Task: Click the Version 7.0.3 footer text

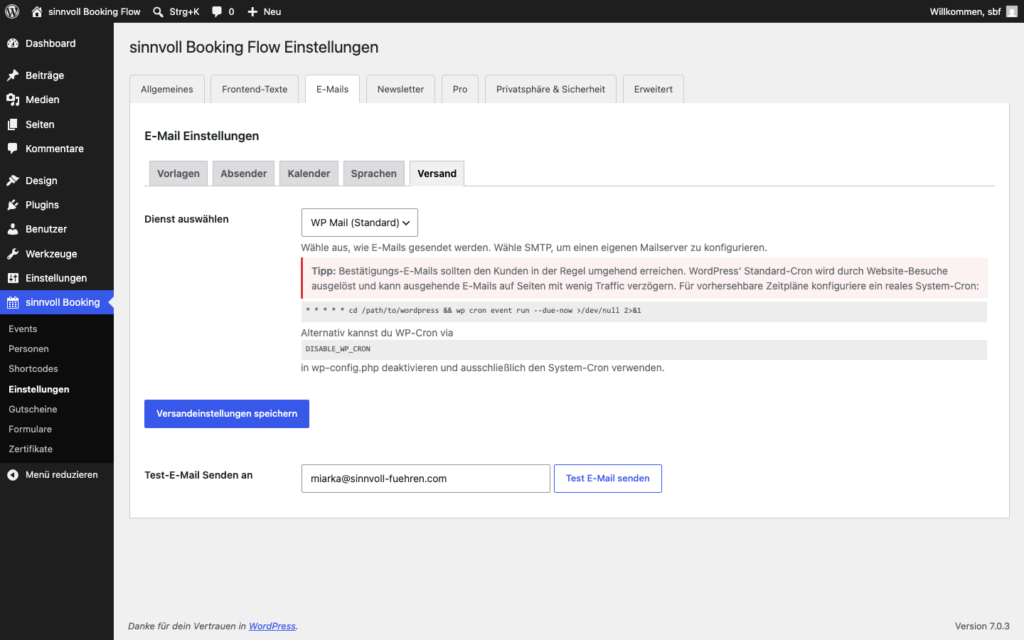Action: click(x=982, y=626)
